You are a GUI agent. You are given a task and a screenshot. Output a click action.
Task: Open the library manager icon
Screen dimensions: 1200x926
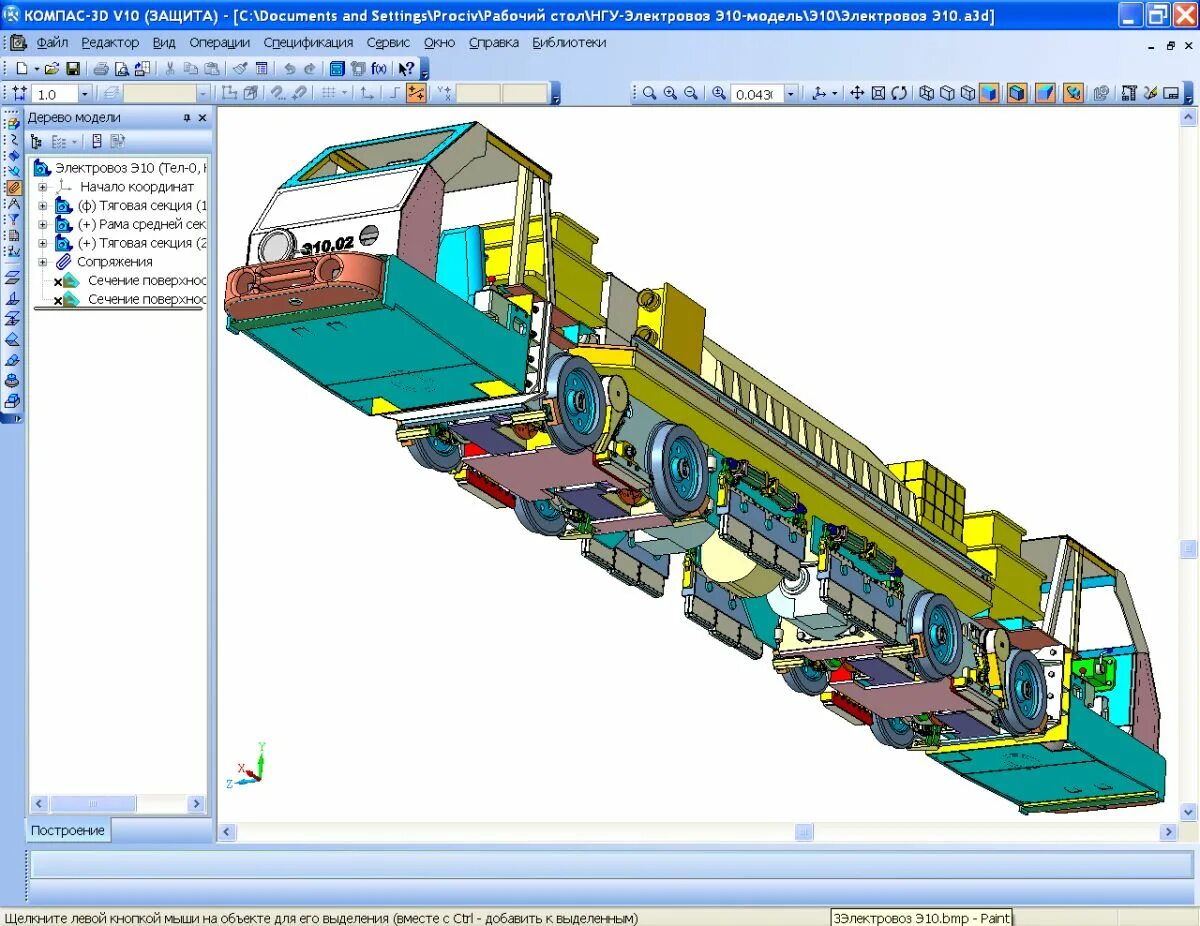point(337,69)
